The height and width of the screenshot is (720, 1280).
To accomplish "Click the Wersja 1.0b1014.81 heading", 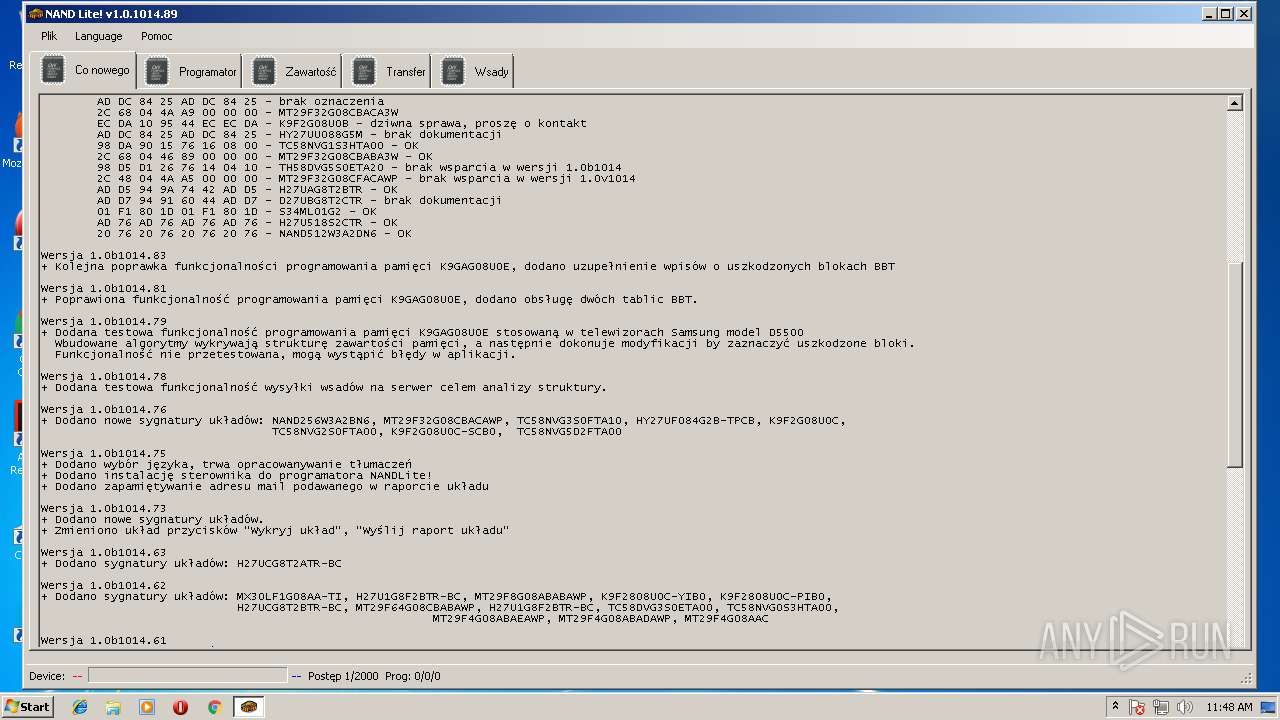I will pos(104,289).
